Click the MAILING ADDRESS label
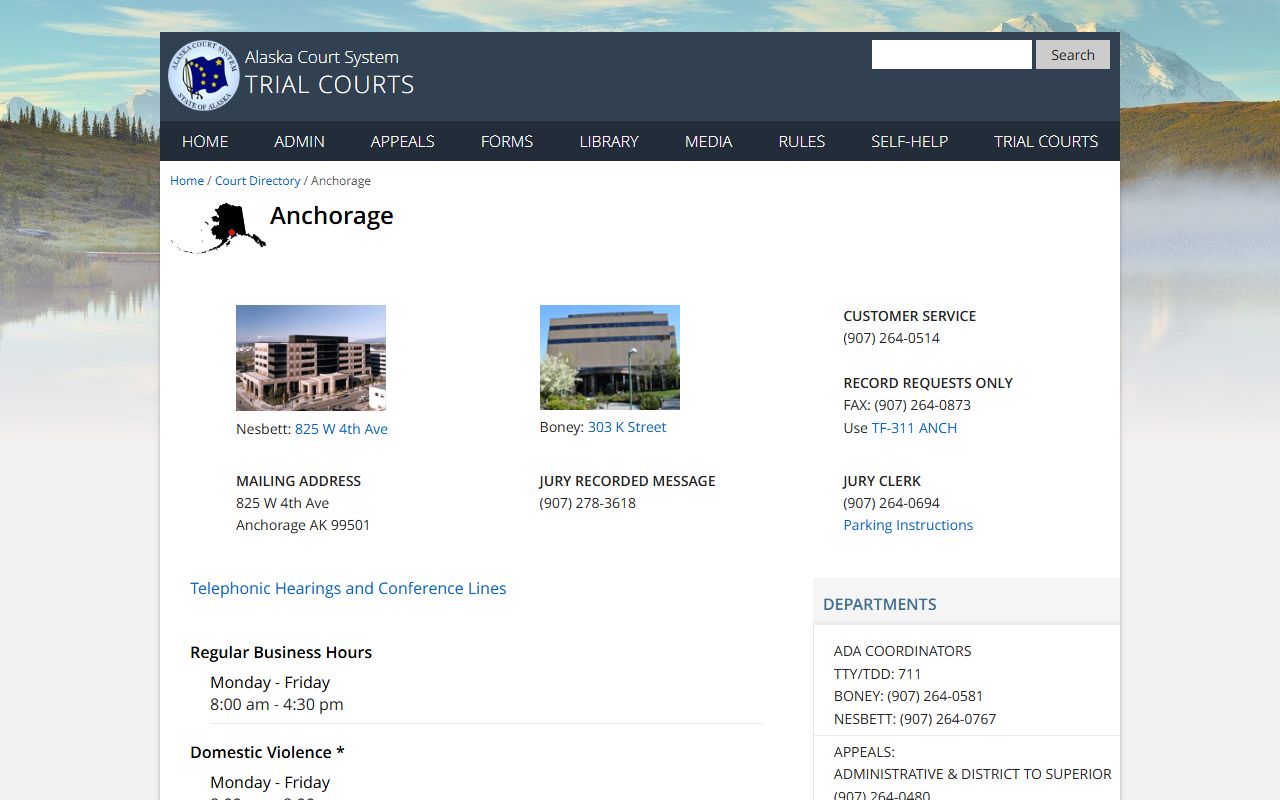 coord(299,481)
